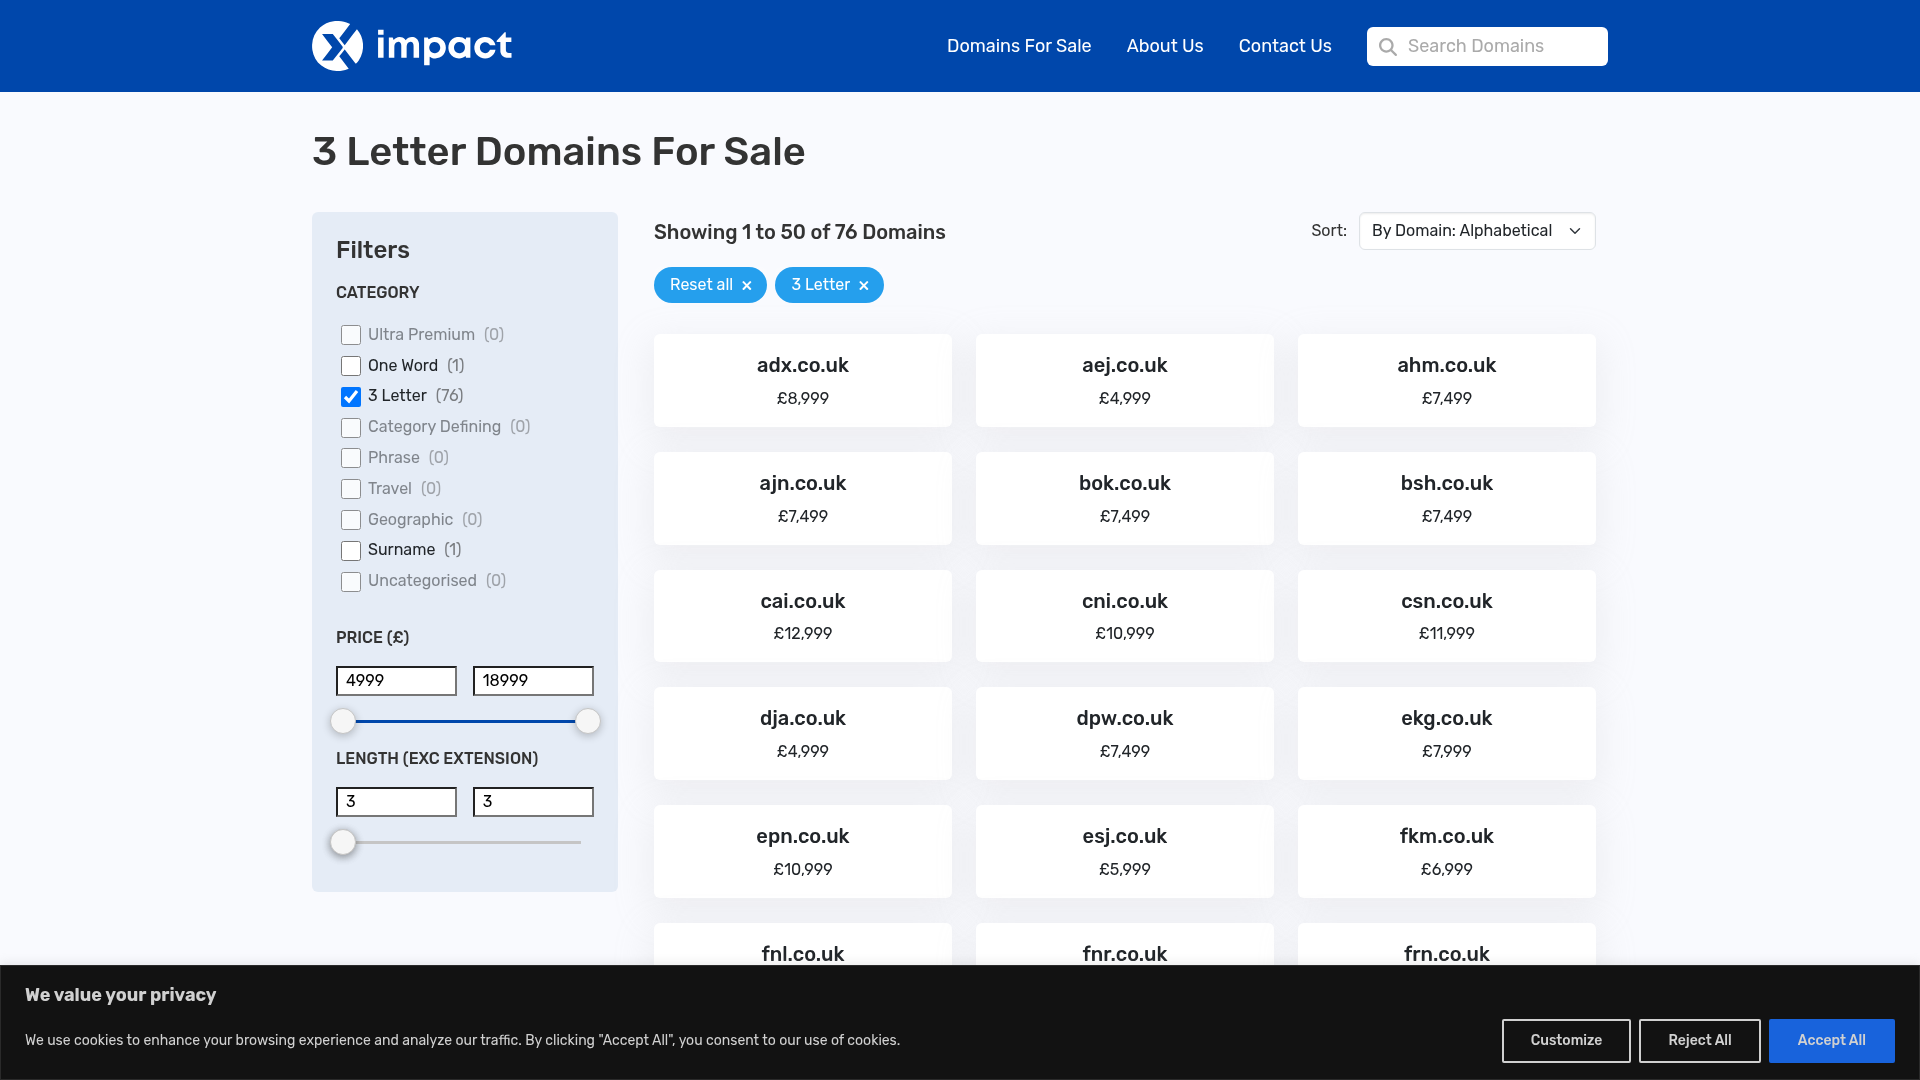The width and height of the screenshot is (1920, 1080).
Task: Open fkm.co.uk domain listing
Action: [x=1447, y=851]
